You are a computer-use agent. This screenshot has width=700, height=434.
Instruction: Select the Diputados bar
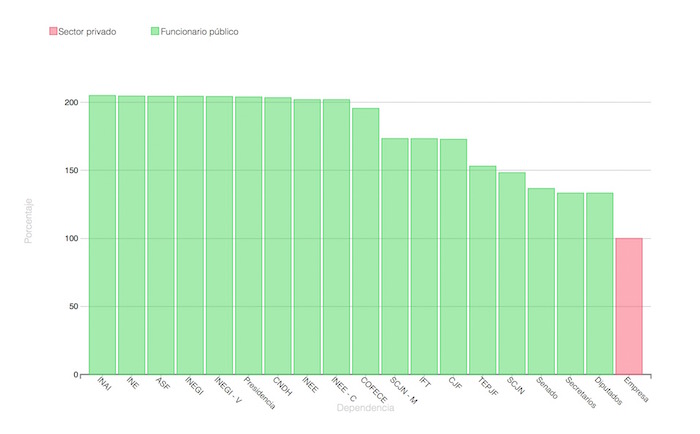click(x=599, y=284)
